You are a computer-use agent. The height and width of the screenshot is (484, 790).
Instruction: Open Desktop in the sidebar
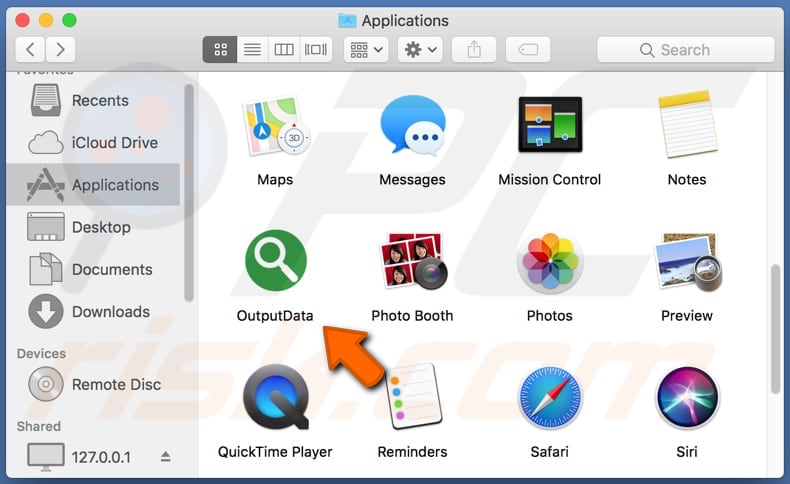[93, 227]
